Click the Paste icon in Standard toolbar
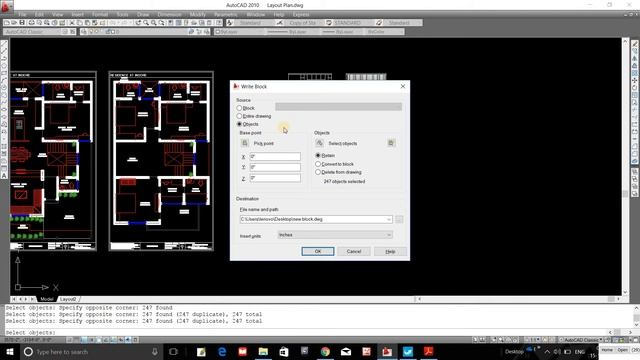The height and width of the screenshot is (360, 640). (87, 23)
